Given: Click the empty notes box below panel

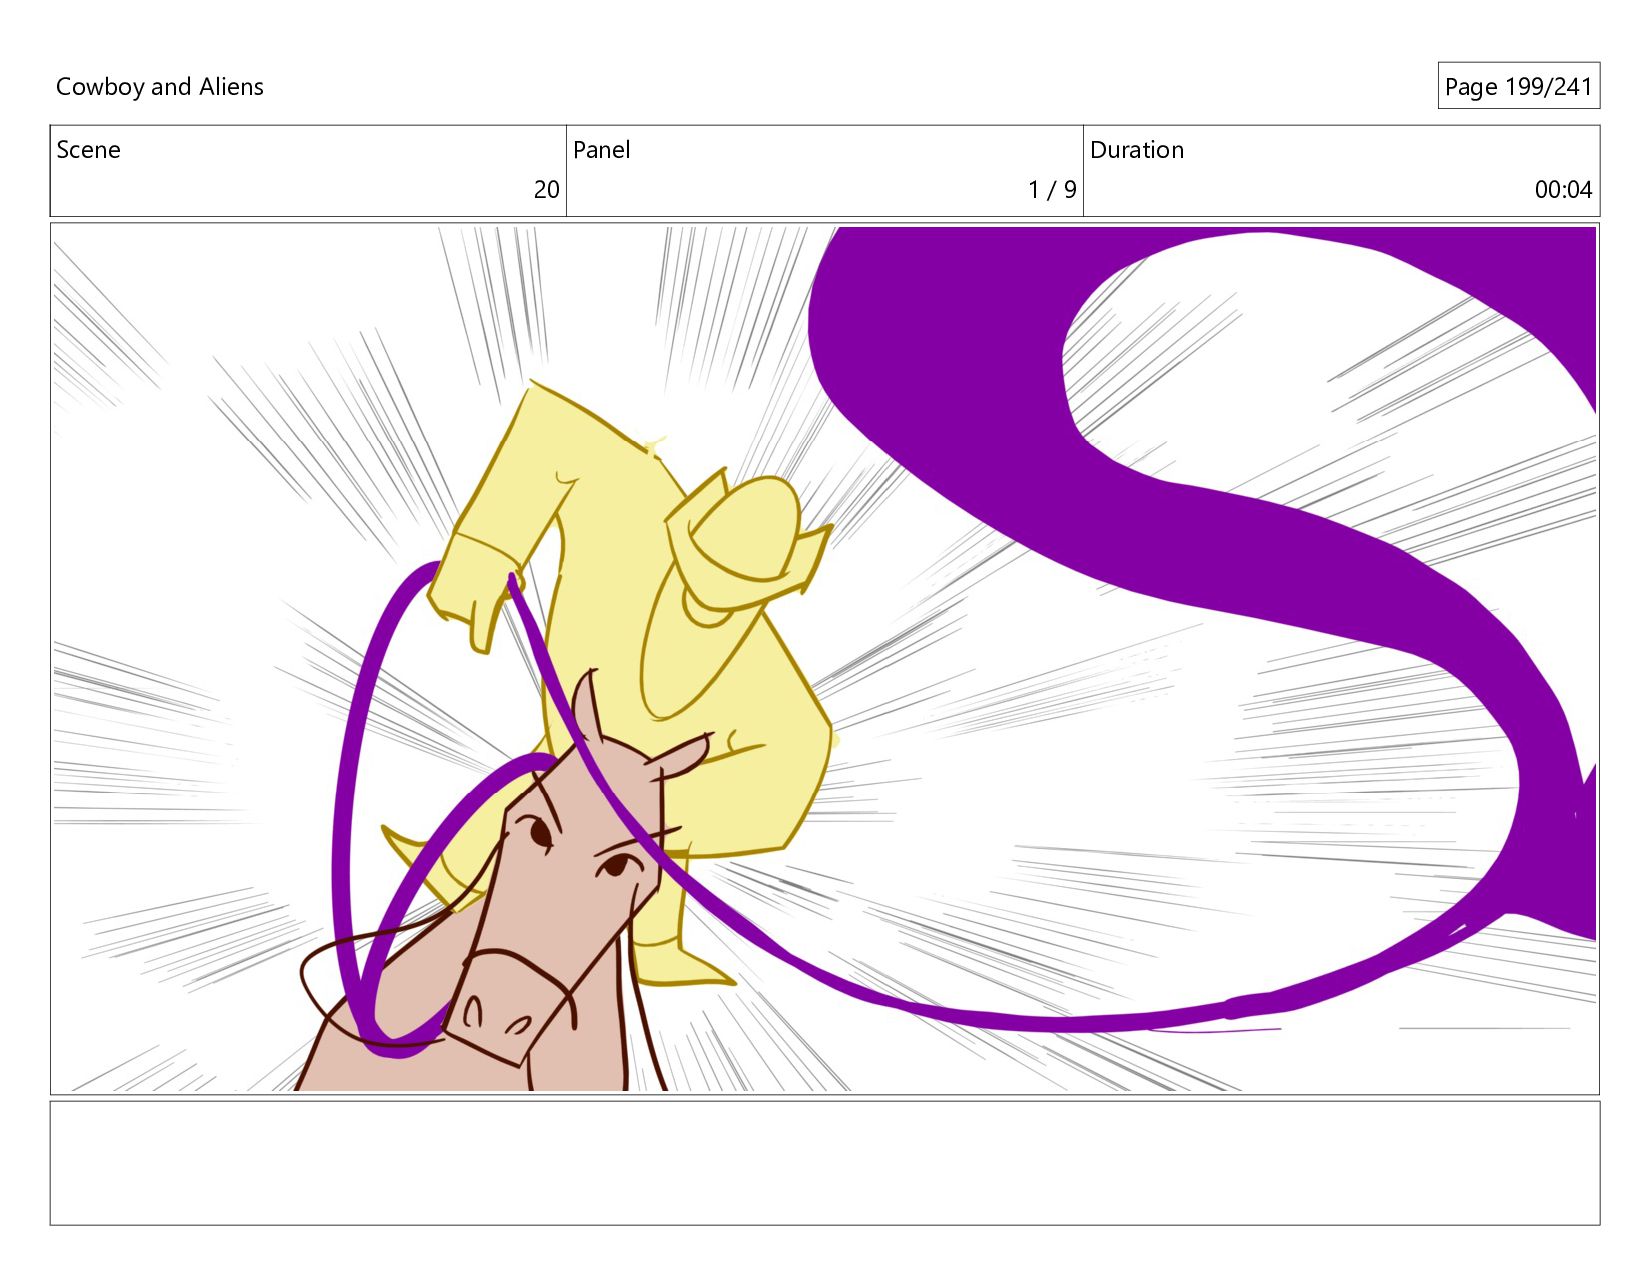Looking at the screenshot, I should click(x=825, y=1163).
